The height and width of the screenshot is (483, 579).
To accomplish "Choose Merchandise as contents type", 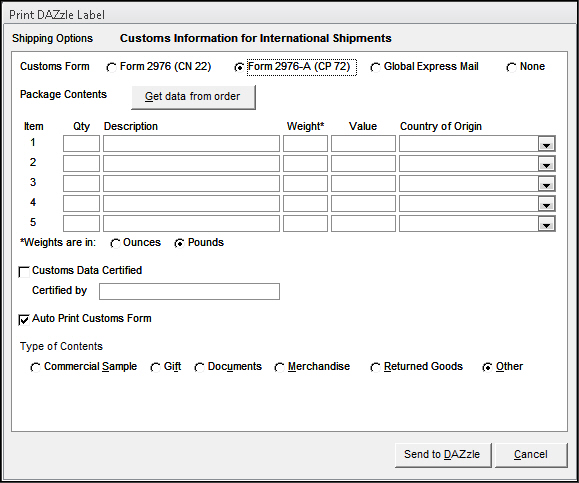I will pos(280,367).
